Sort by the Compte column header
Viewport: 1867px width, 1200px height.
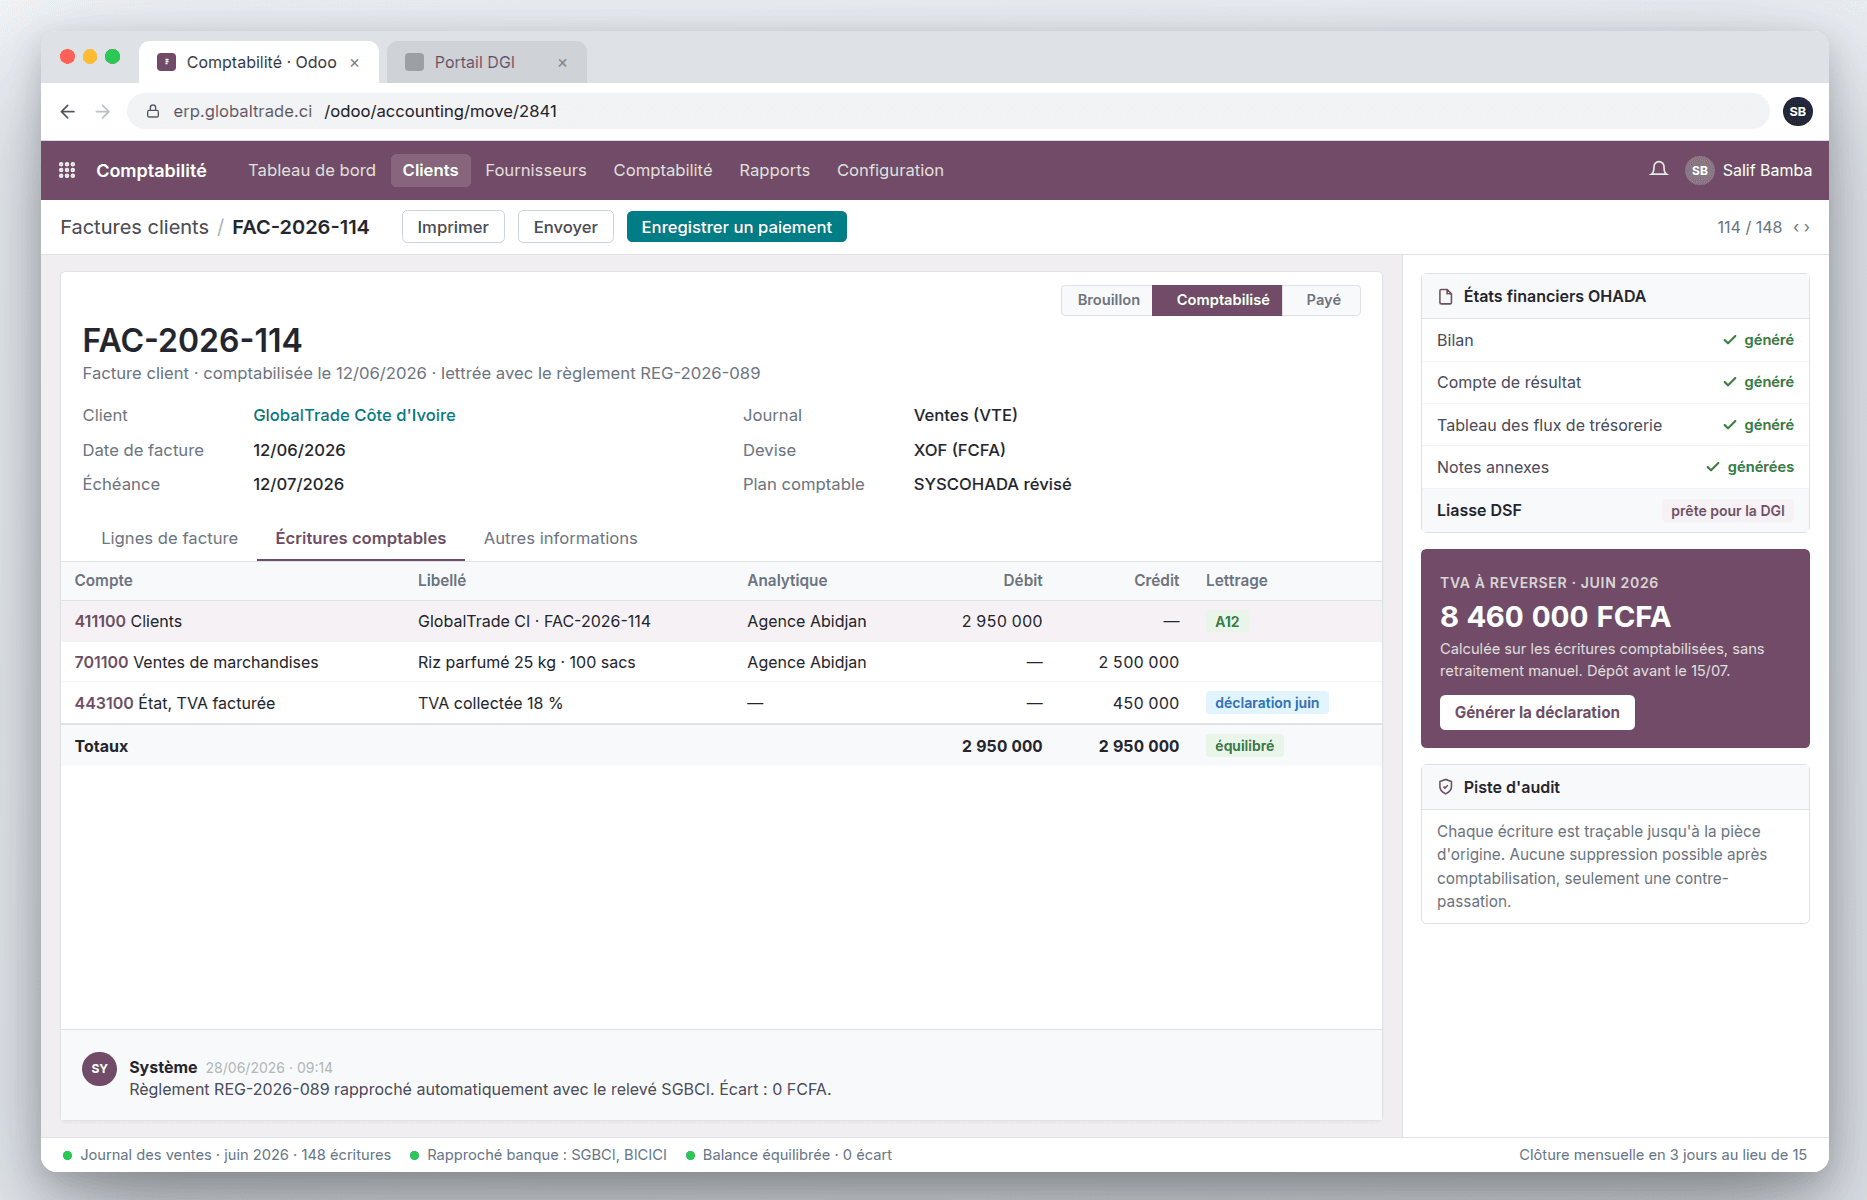[x=104, y=580]
